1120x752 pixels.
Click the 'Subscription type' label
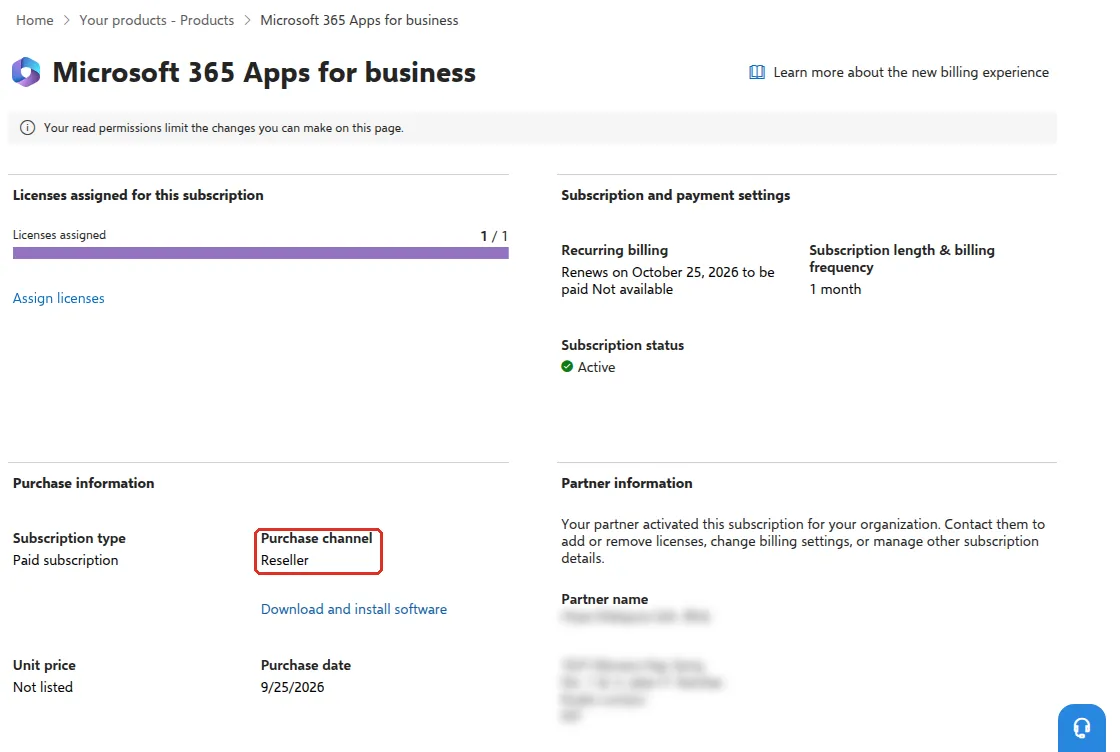(69, 538)
